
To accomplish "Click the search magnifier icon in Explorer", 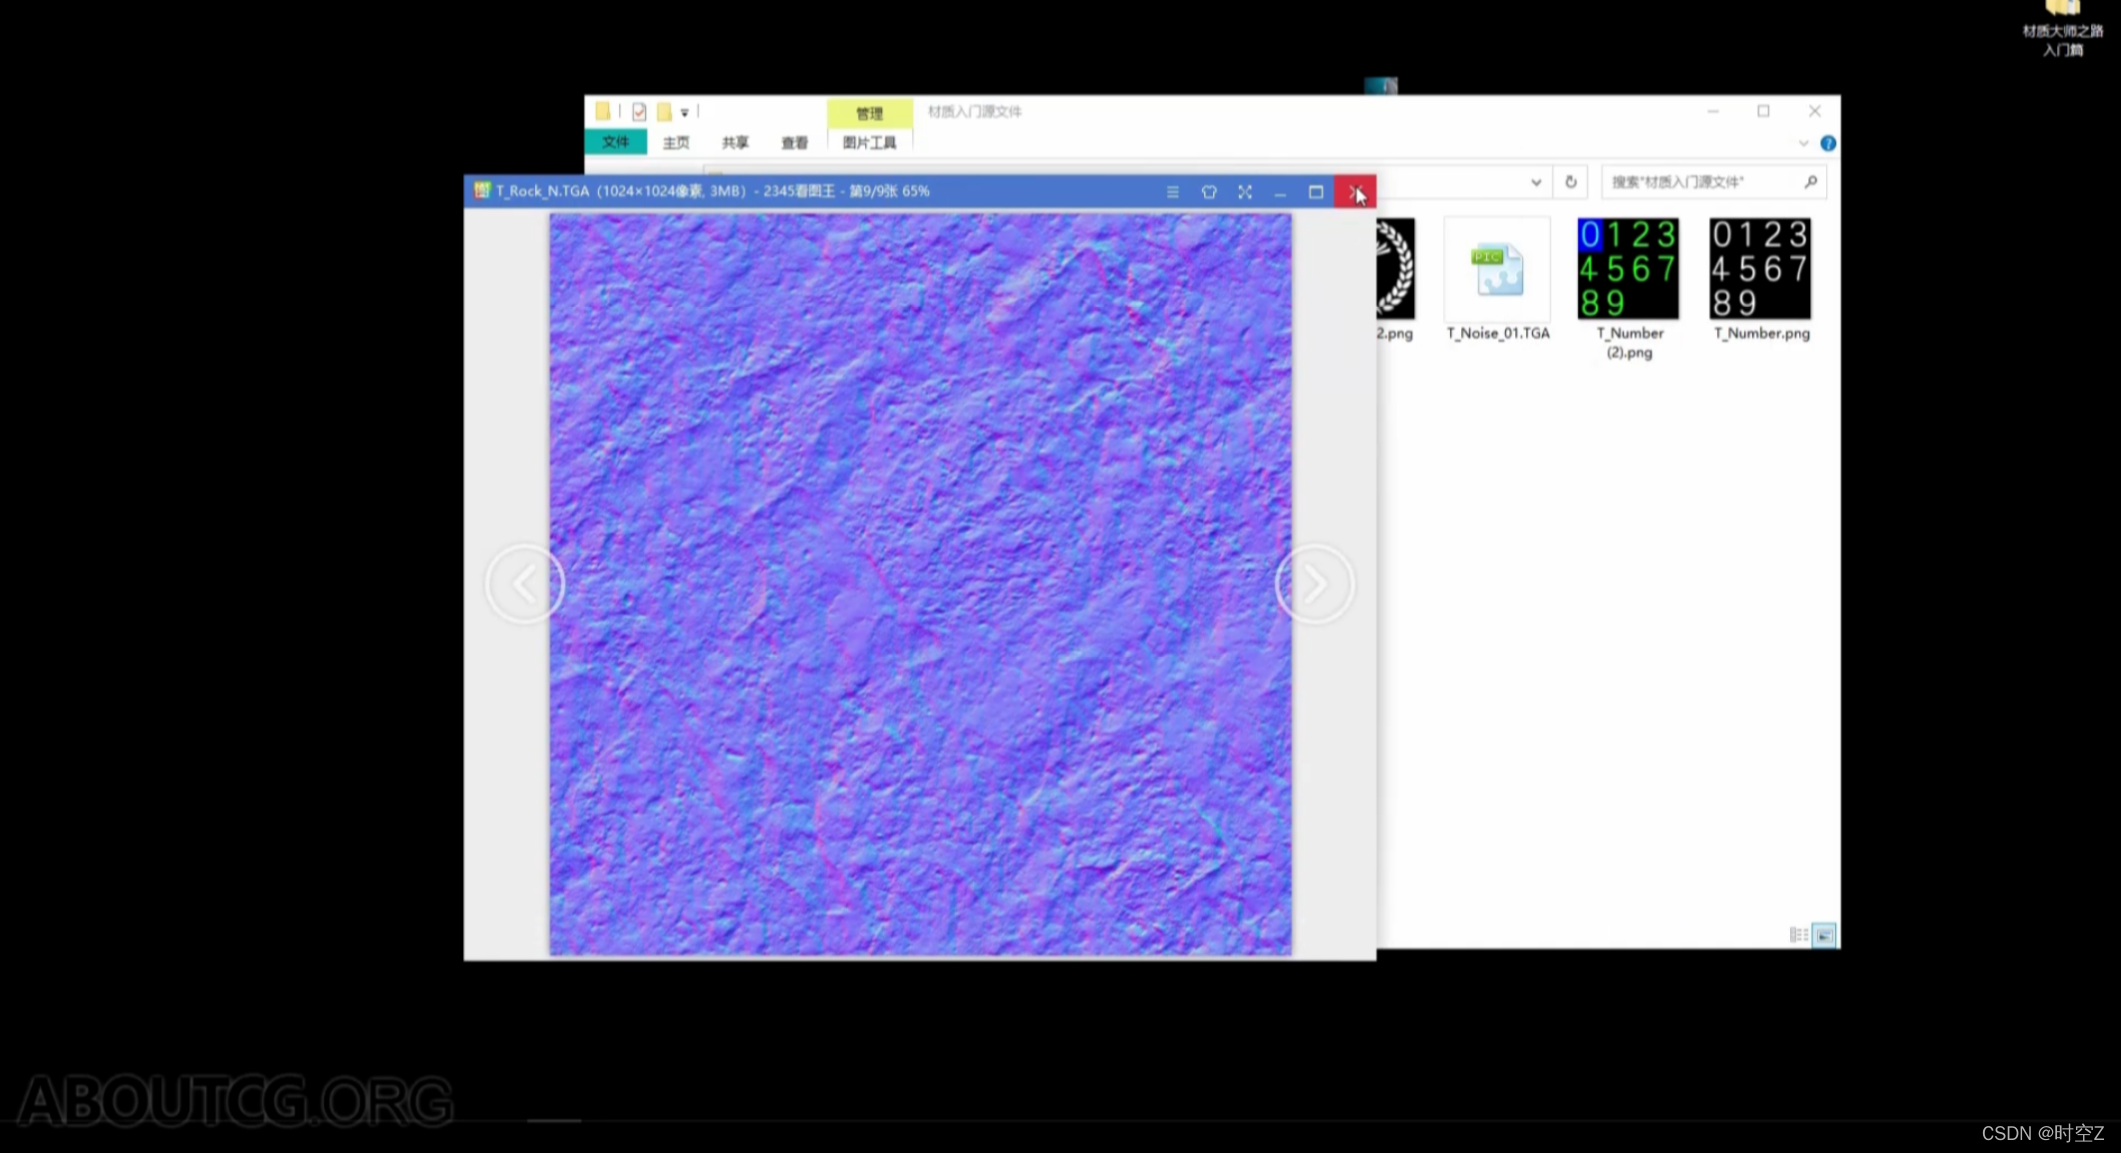I will (x=1810, y=182).
